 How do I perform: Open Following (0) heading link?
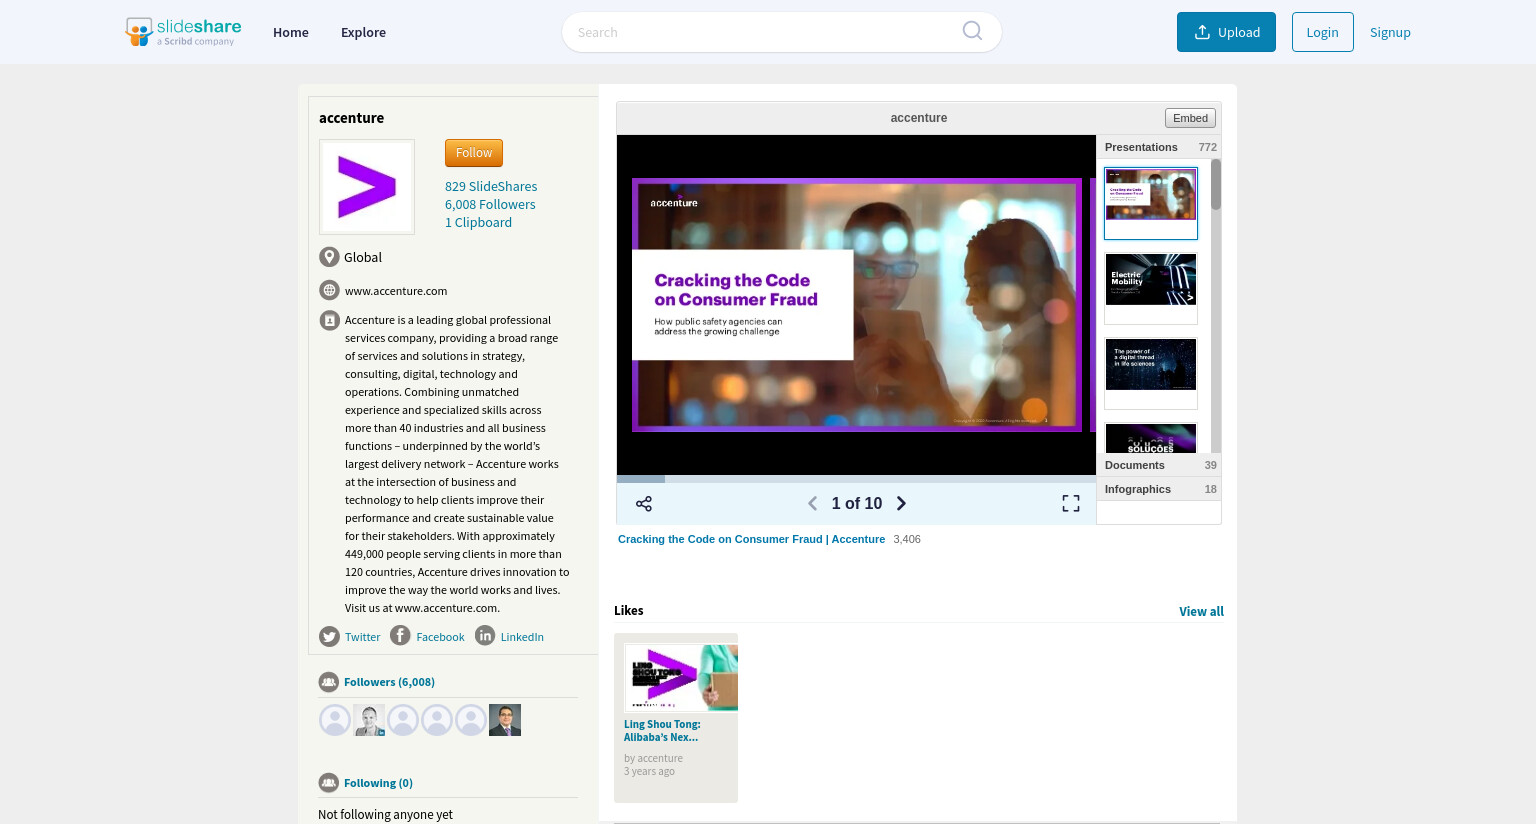pyautogui.click(x=378, y=783)
